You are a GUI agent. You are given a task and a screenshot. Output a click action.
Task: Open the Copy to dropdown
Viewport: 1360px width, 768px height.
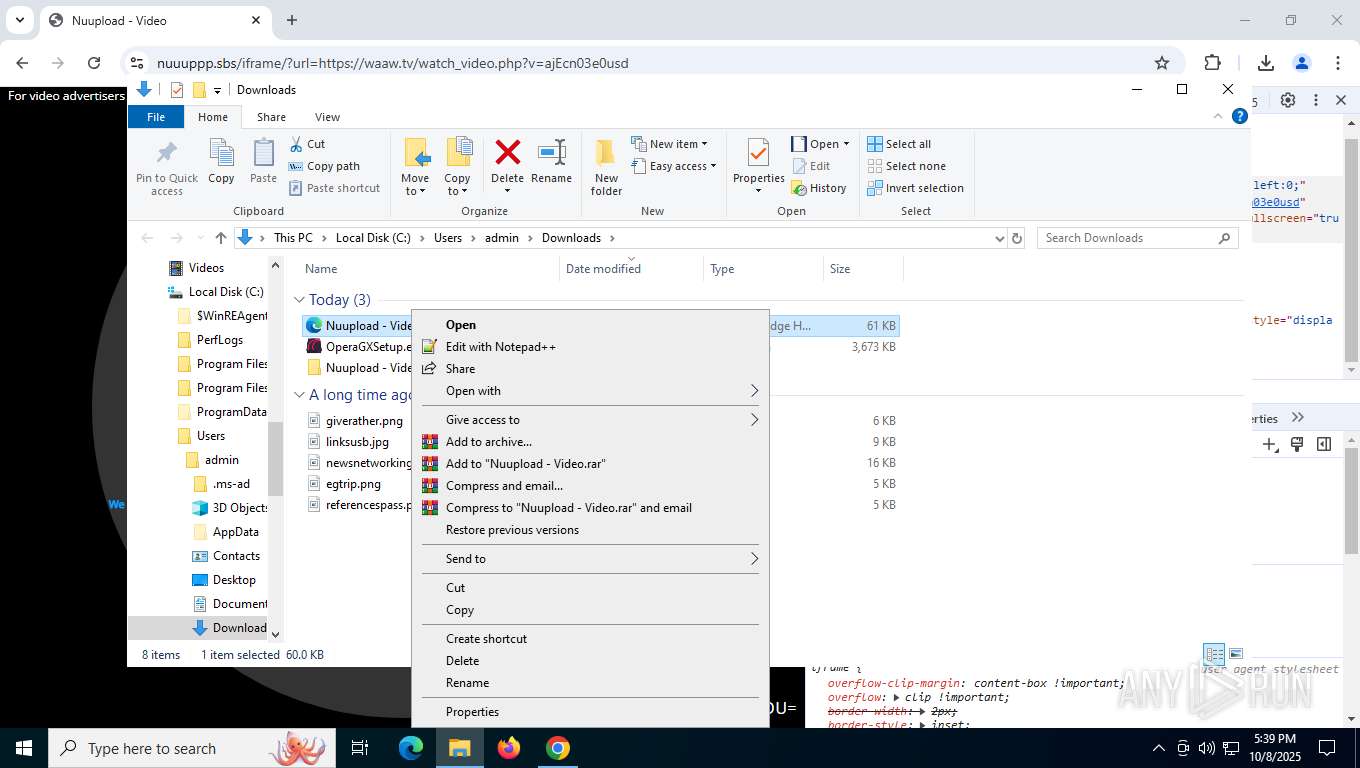pyautogui.click(x=457, y=167)
